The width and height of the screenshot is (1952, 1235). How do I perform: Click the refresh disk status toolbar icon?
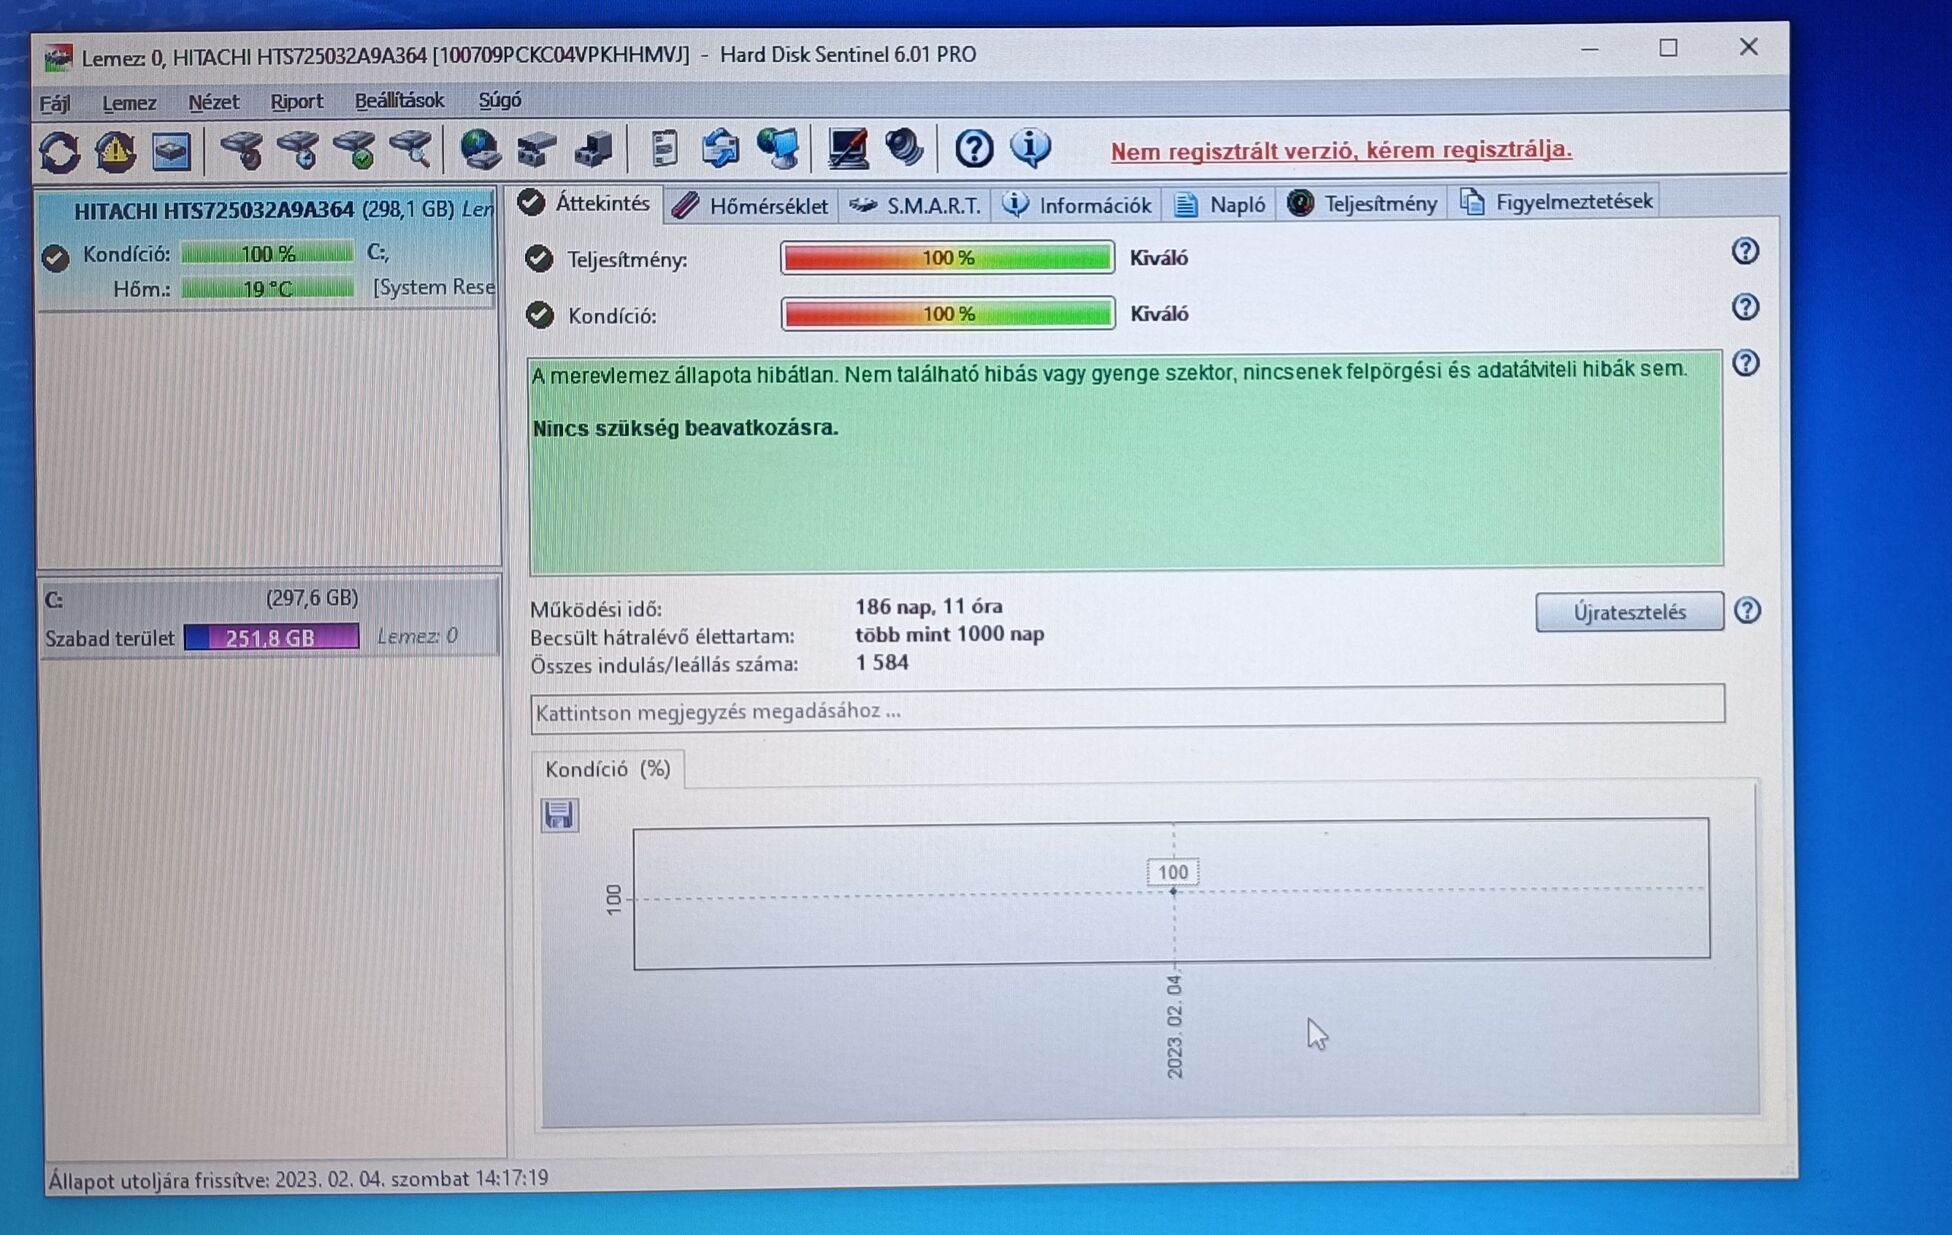click(x=59, y=152)
